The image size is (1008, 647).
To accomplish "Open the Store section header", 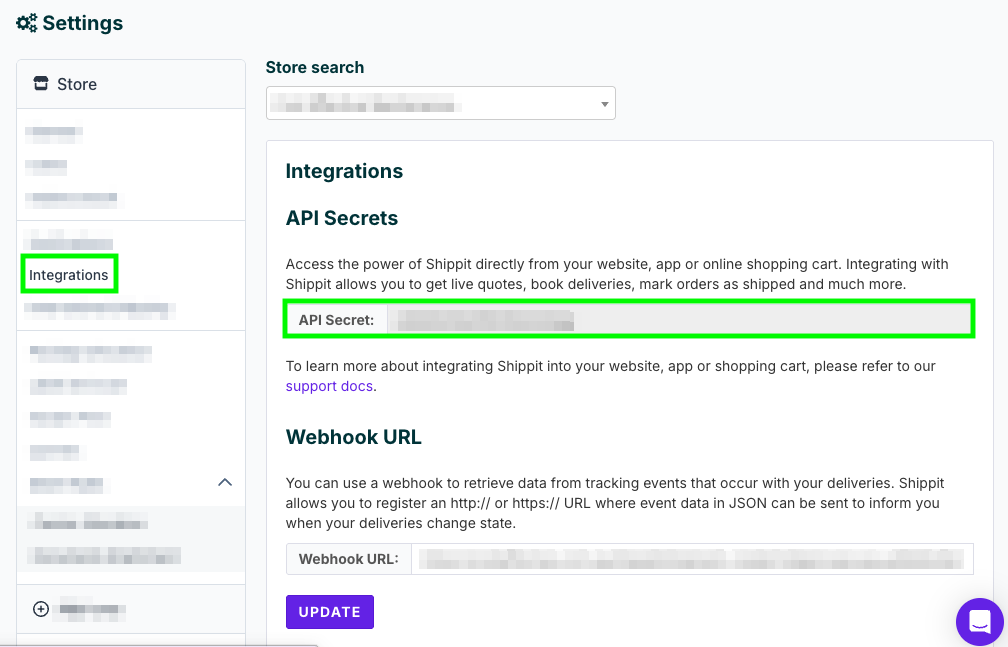I will point(131,84).
